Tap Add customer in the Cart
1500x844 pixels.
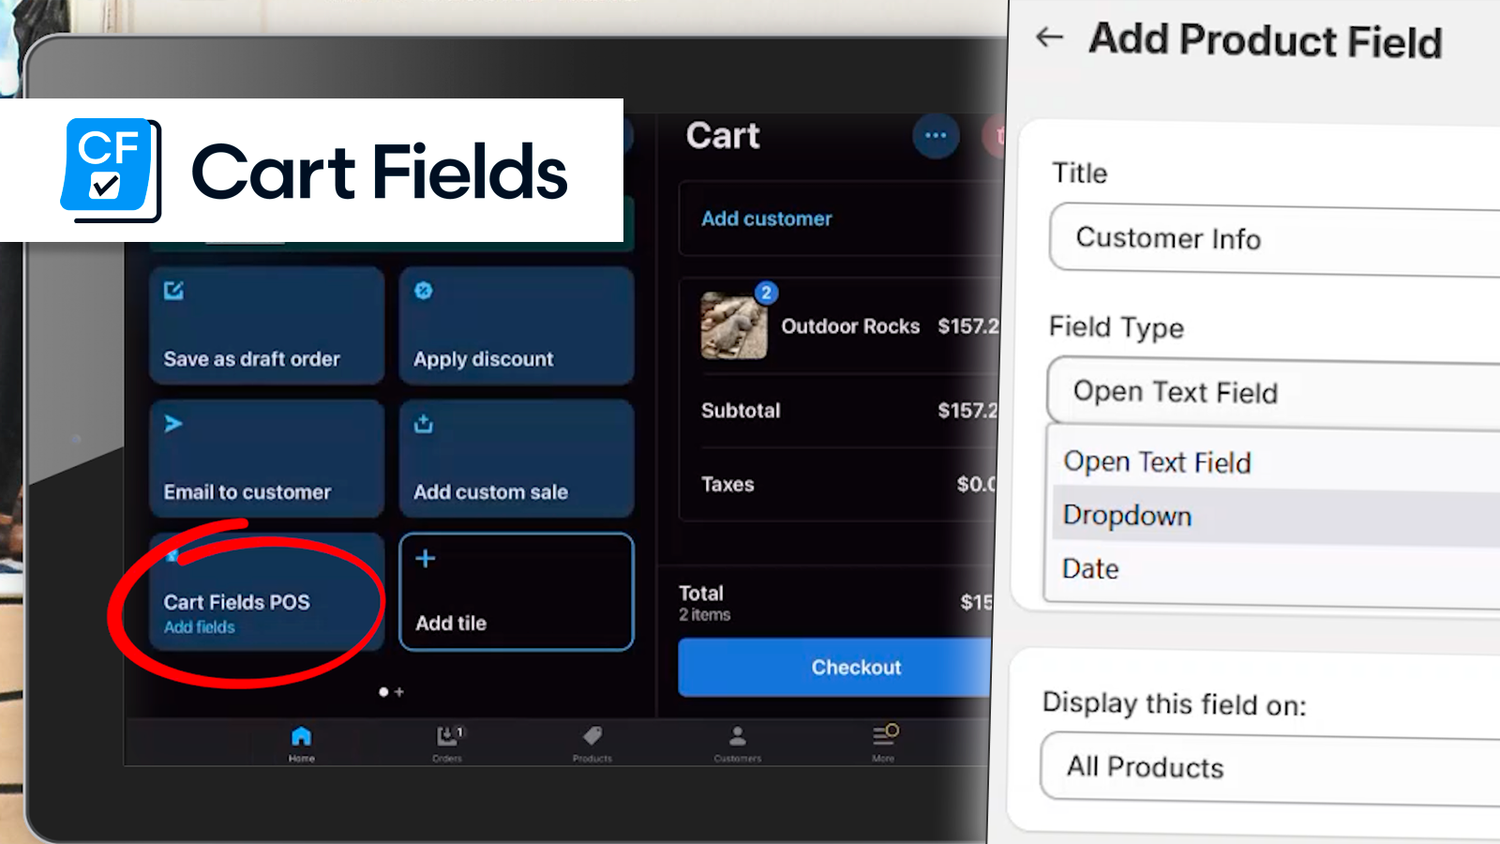[766, 219]
